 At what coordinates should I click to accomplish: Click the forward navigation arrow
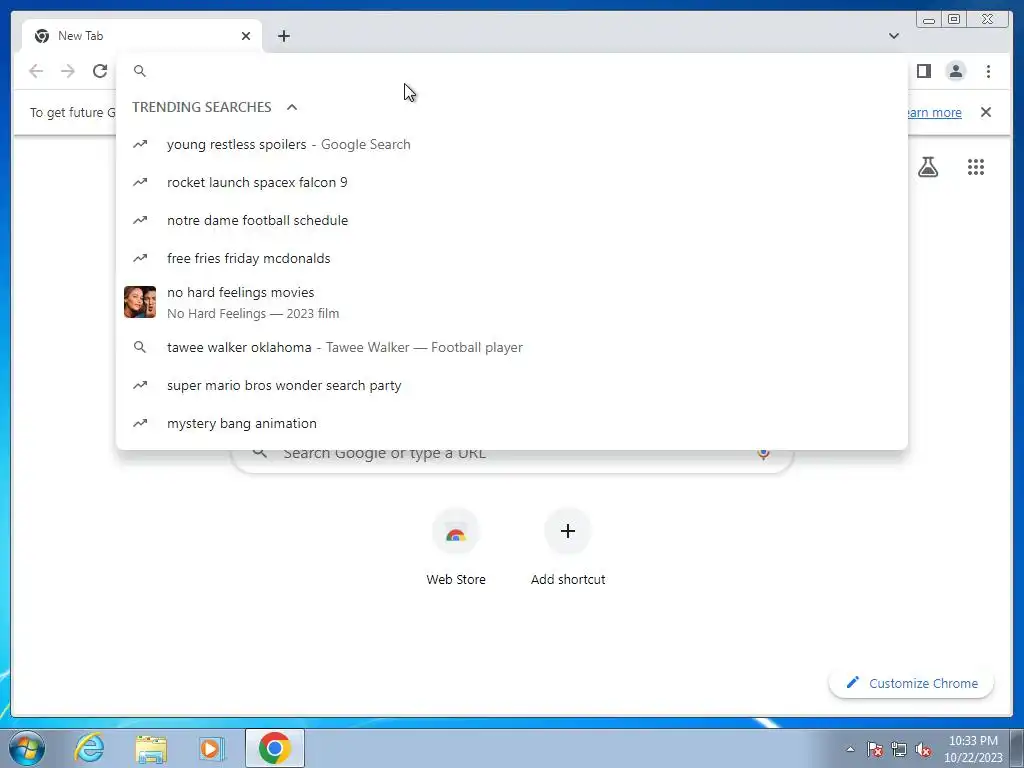[x=68, y=71]
